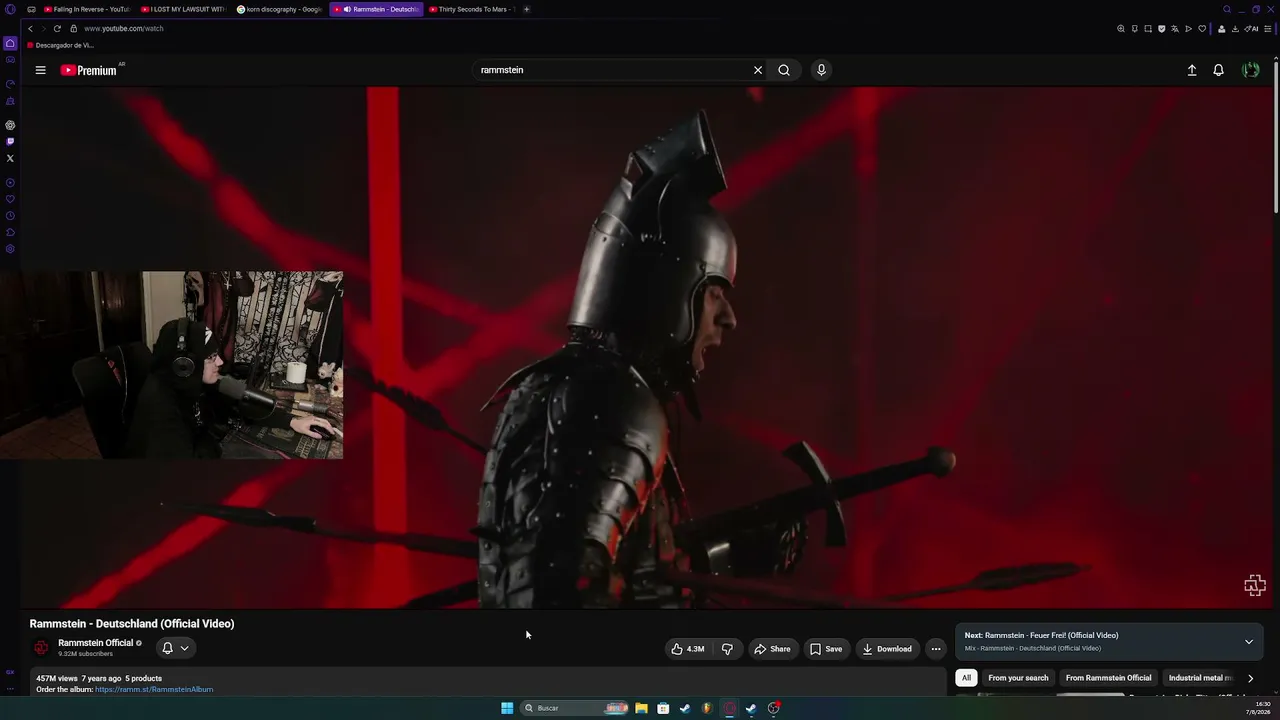This screenshot has height=720, width=1280.
Task: Open channel notification preferences dropdown
Action: [x=175, y=648]
